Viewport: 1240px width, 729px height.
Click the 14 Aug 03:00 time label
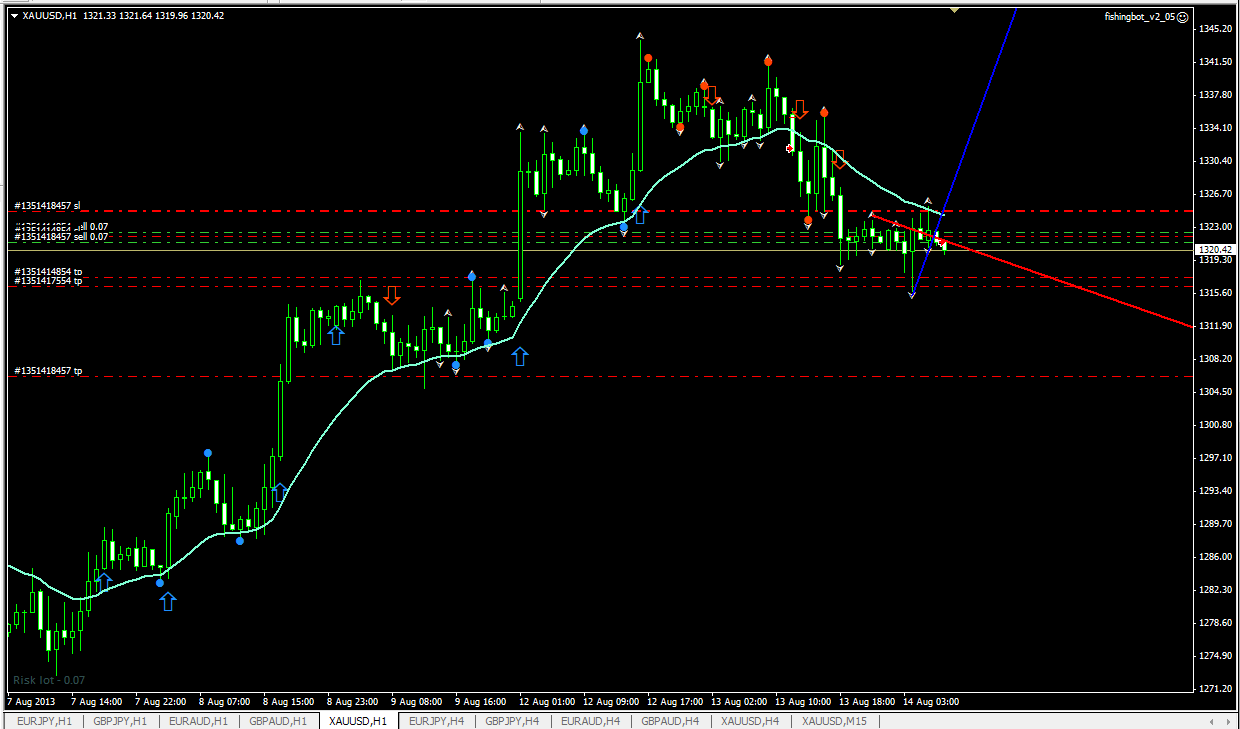coord(931,701)
